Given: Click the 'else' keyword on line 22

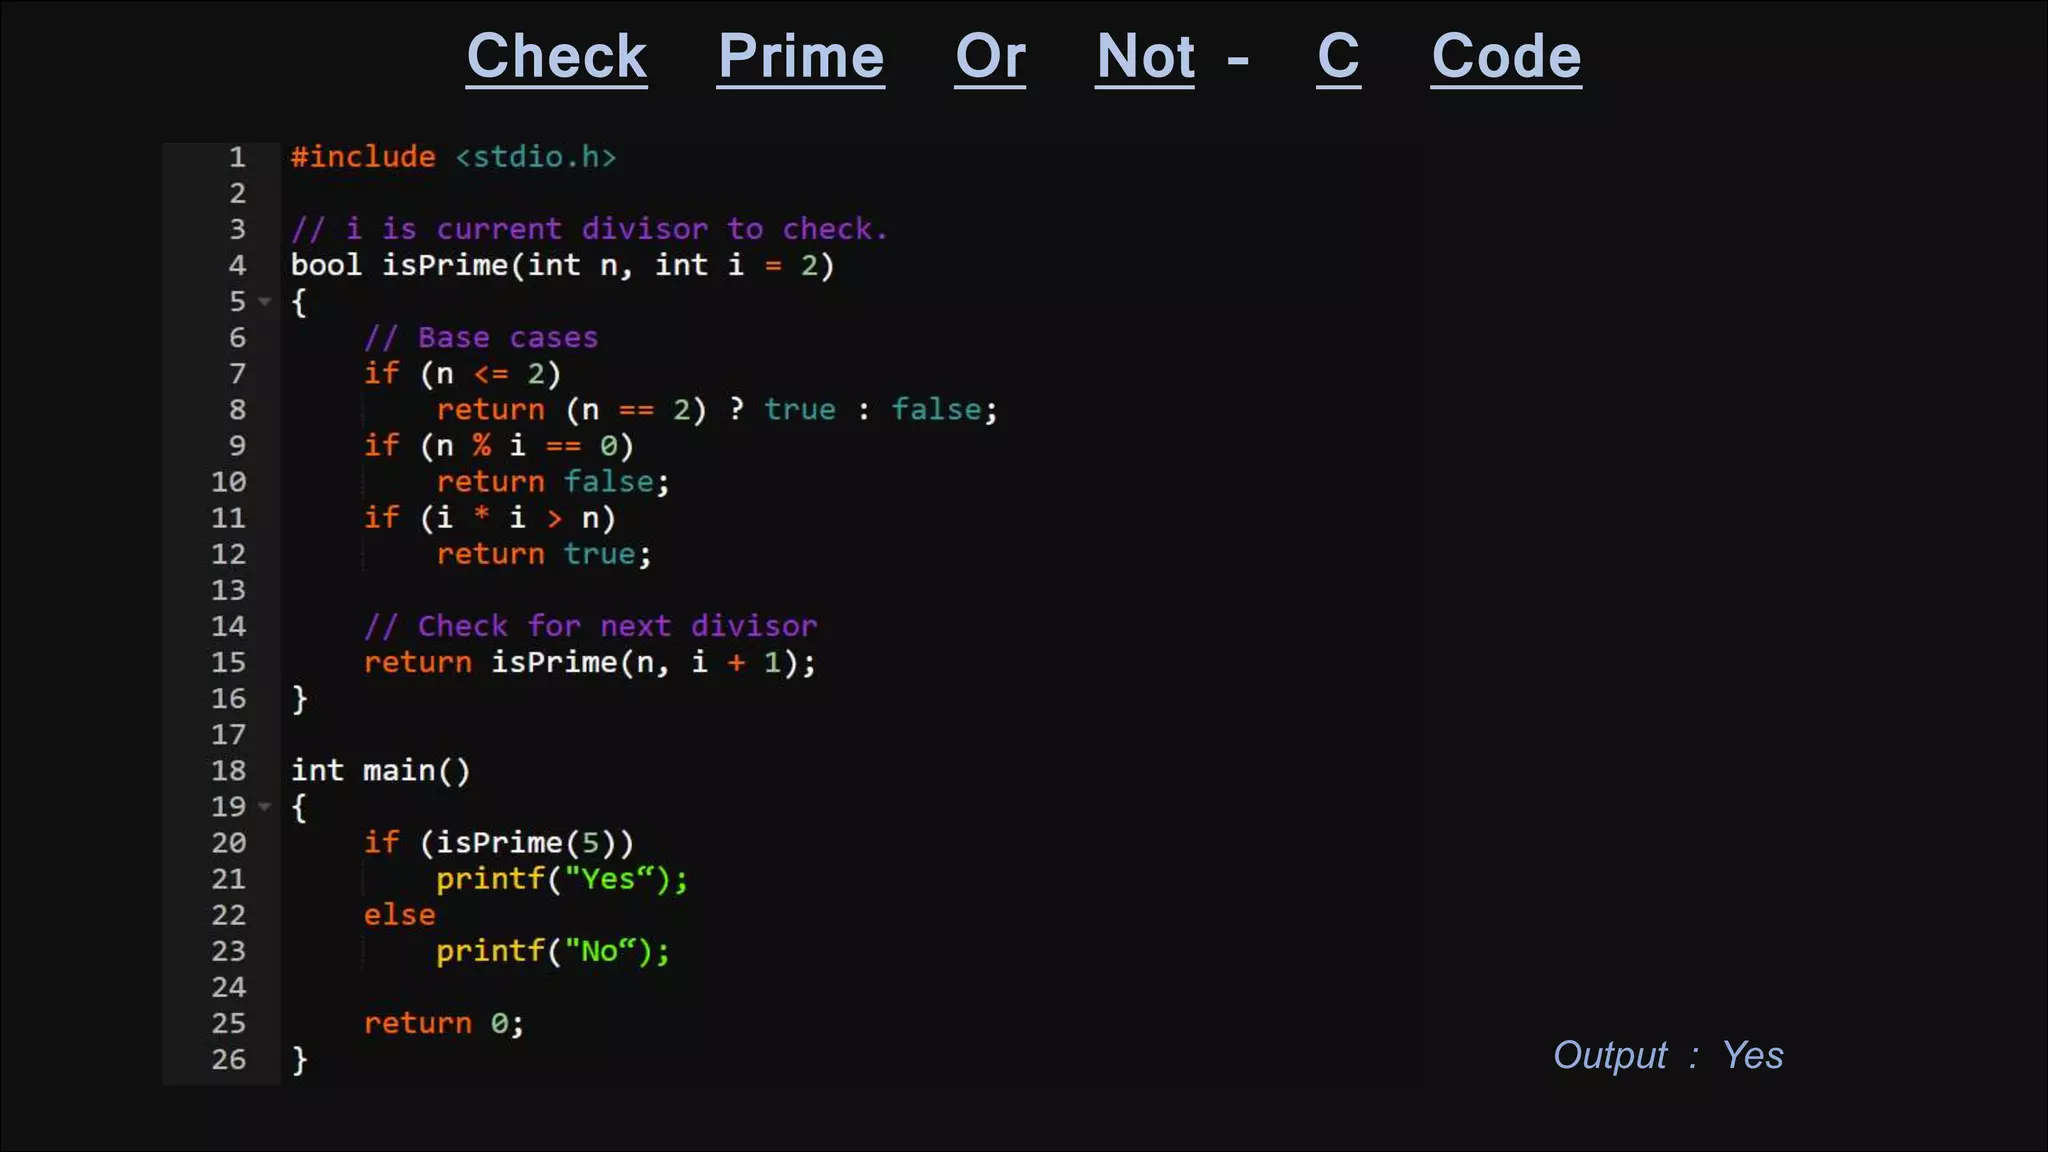Looking at the screenshot, I should point(399,915).
